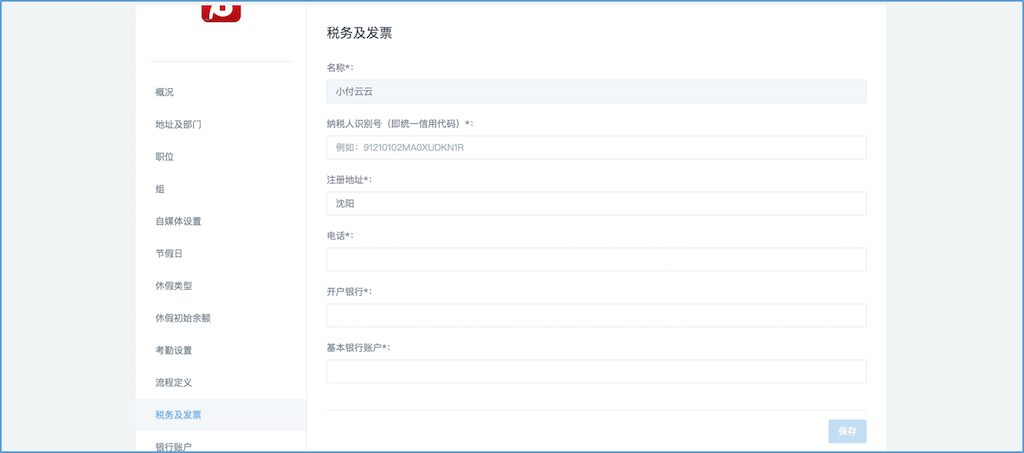
Task: Open 休假类型 in the sidebar
Action: 174,286
